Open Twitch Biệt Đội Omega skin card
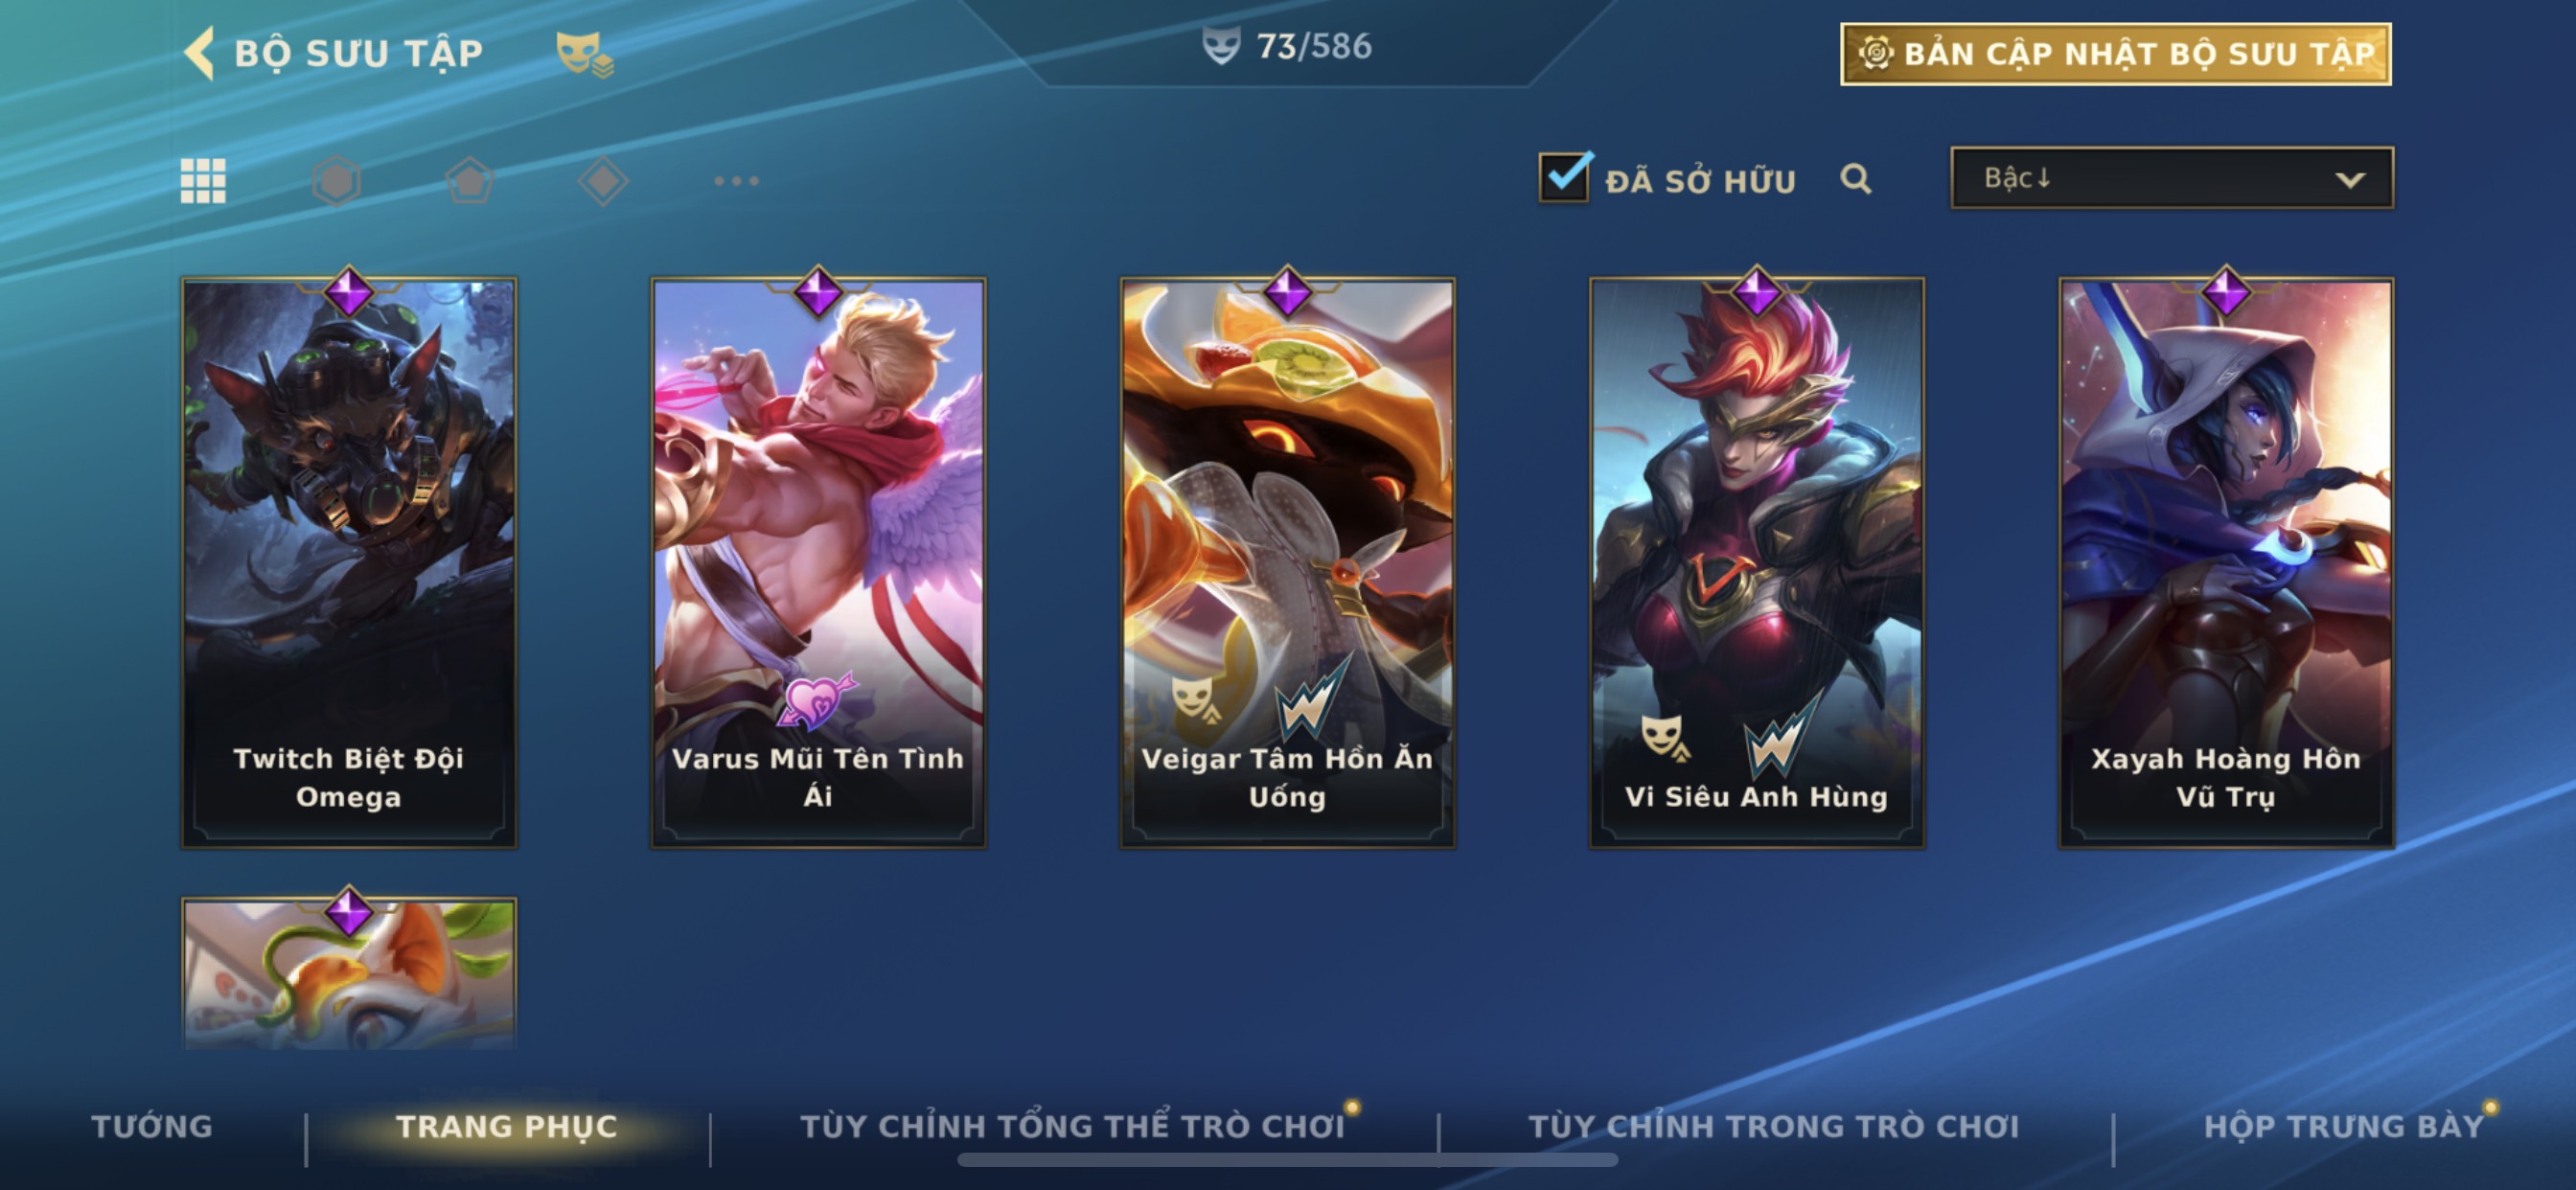This screenshot has height=1190, width=2576. click(349, 563)
